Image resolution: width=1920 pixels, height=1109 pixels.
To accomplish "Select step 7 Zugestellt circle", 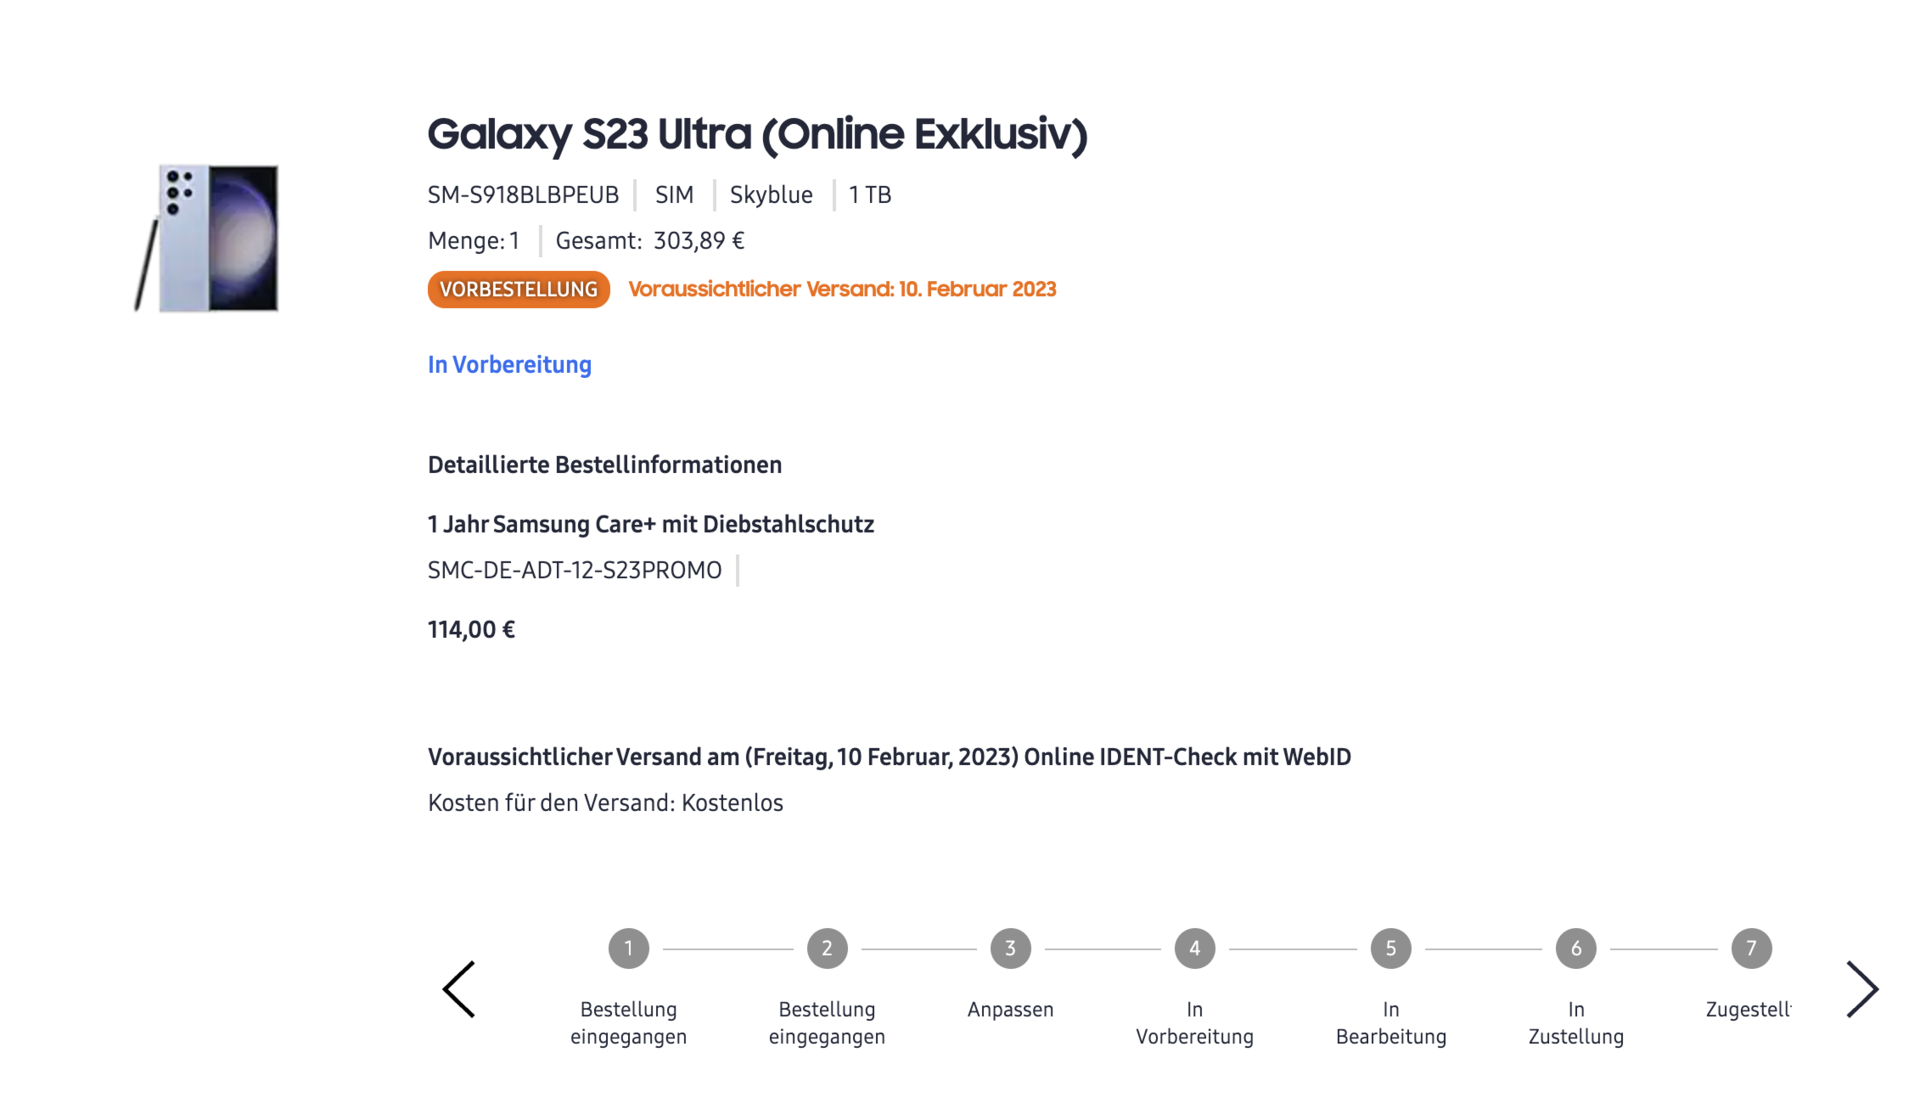I will [x=1750, y=948].
